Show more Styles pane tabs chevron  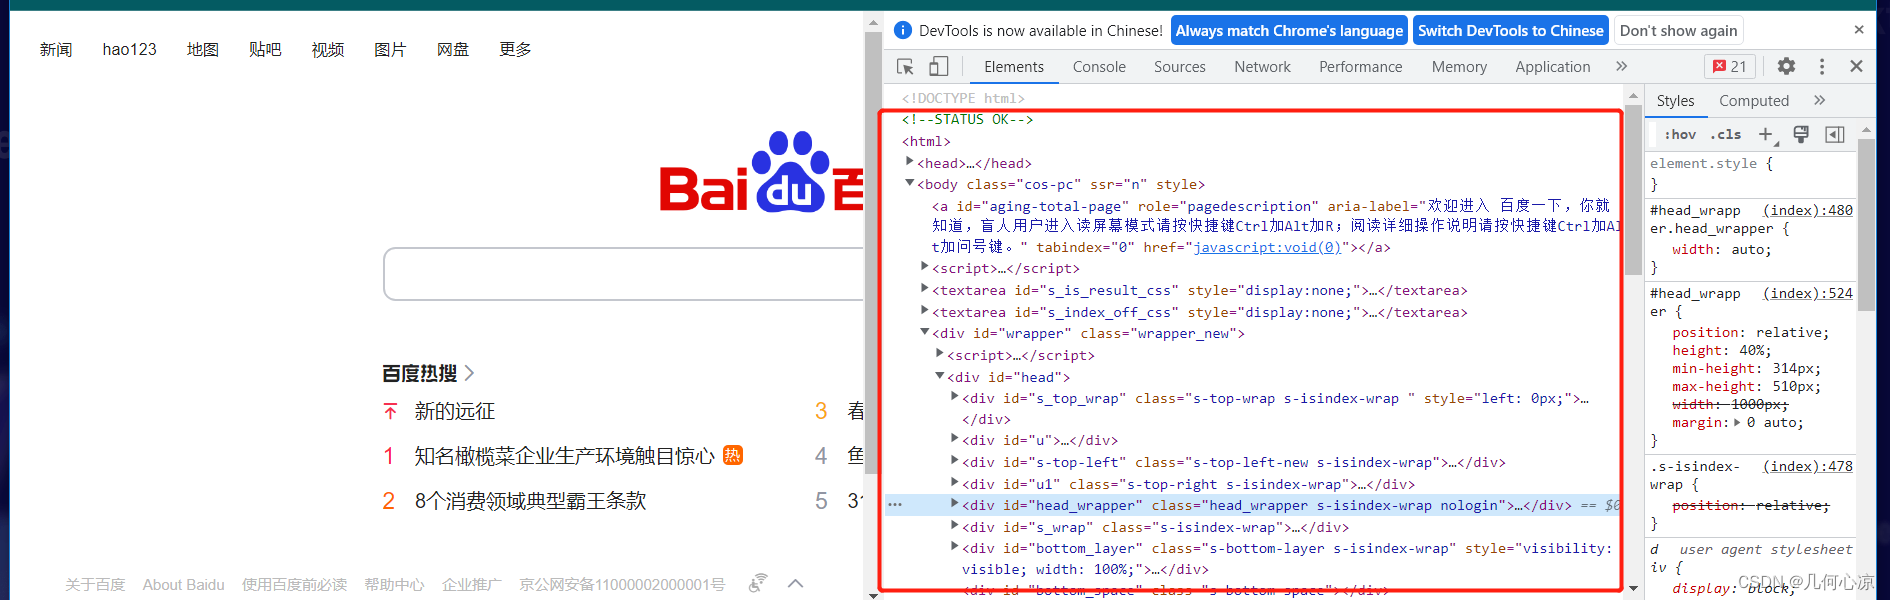point(1819,100)
